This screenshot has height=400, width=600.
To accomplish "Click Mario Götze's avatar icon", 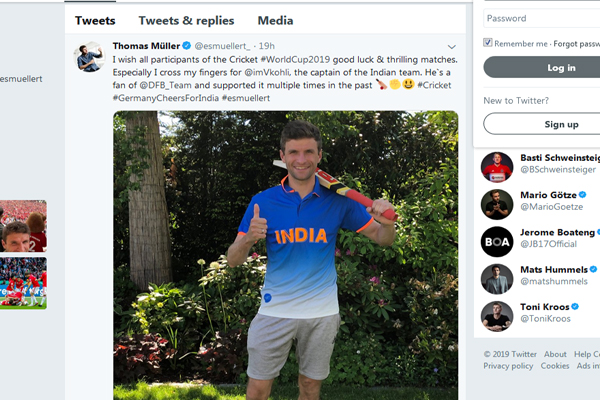I will (x=497, y=204).
